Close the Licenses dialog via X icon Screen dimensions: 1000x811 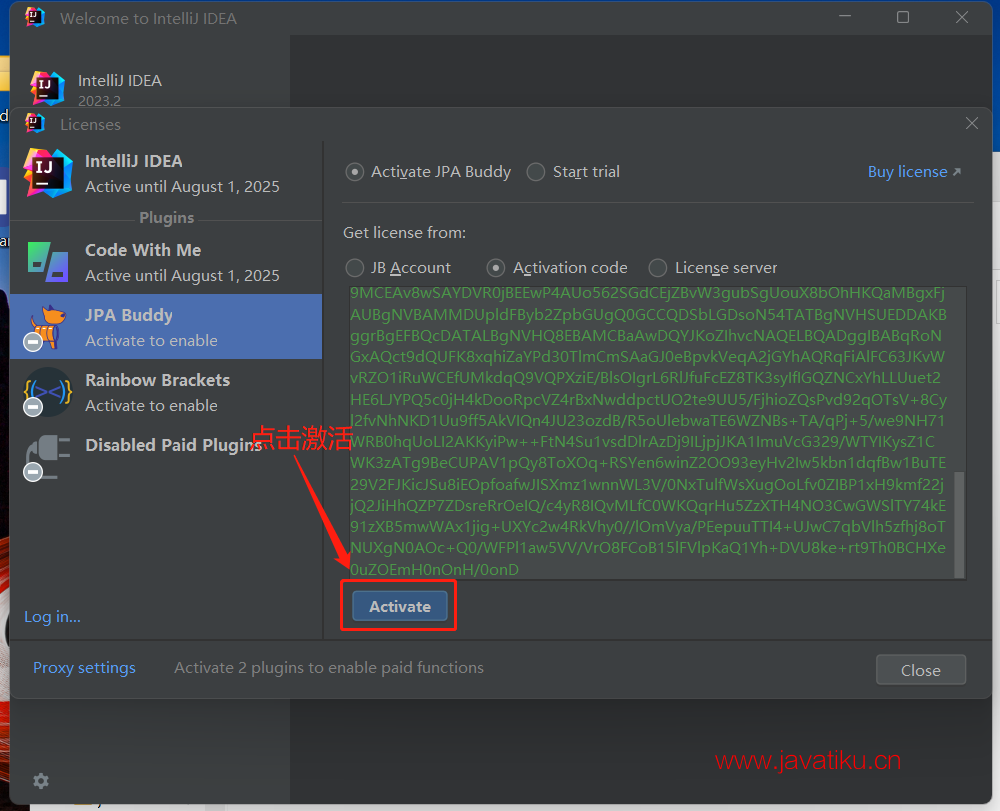tap(971, 123)
